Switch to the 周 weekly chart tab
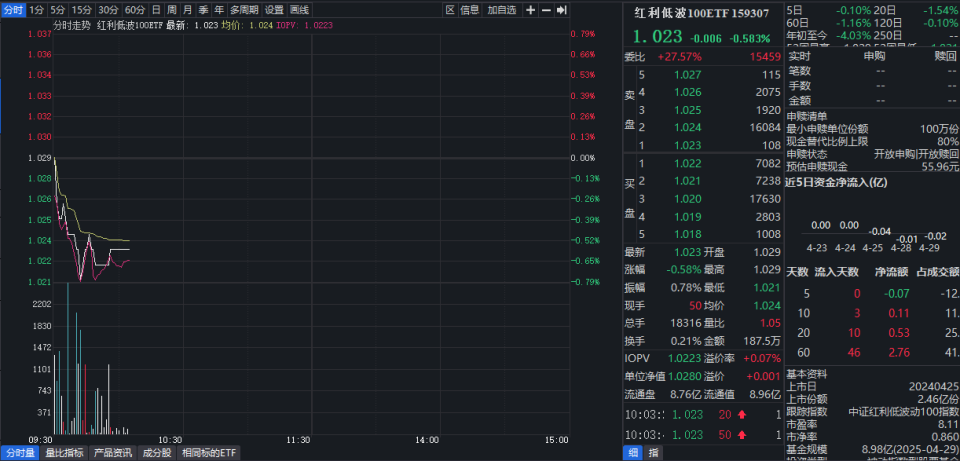 point(172,10)
